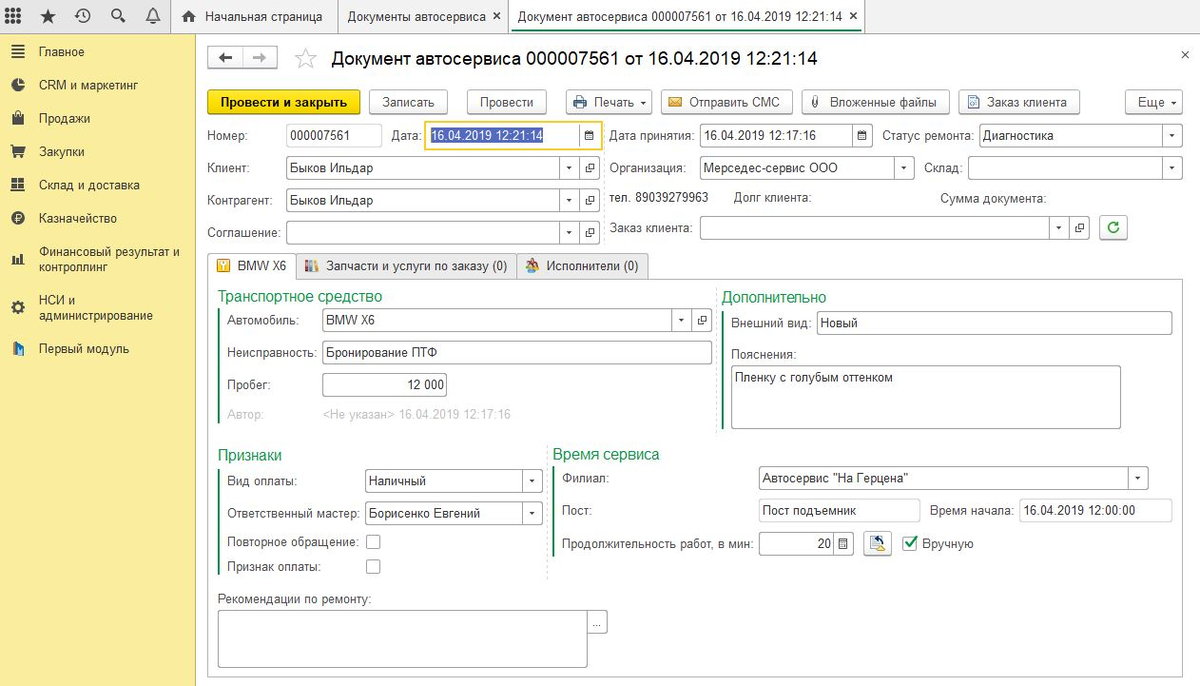Screen dimensions: 1200x686
Task: Click Записать button
Action: click(x=408, y=102)
